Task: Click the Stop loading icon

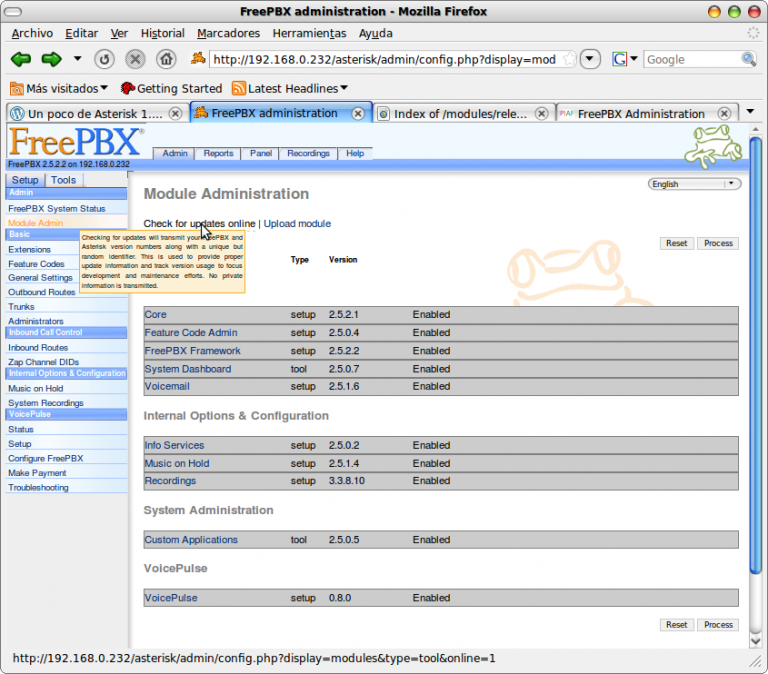Action: pos(135,59)
